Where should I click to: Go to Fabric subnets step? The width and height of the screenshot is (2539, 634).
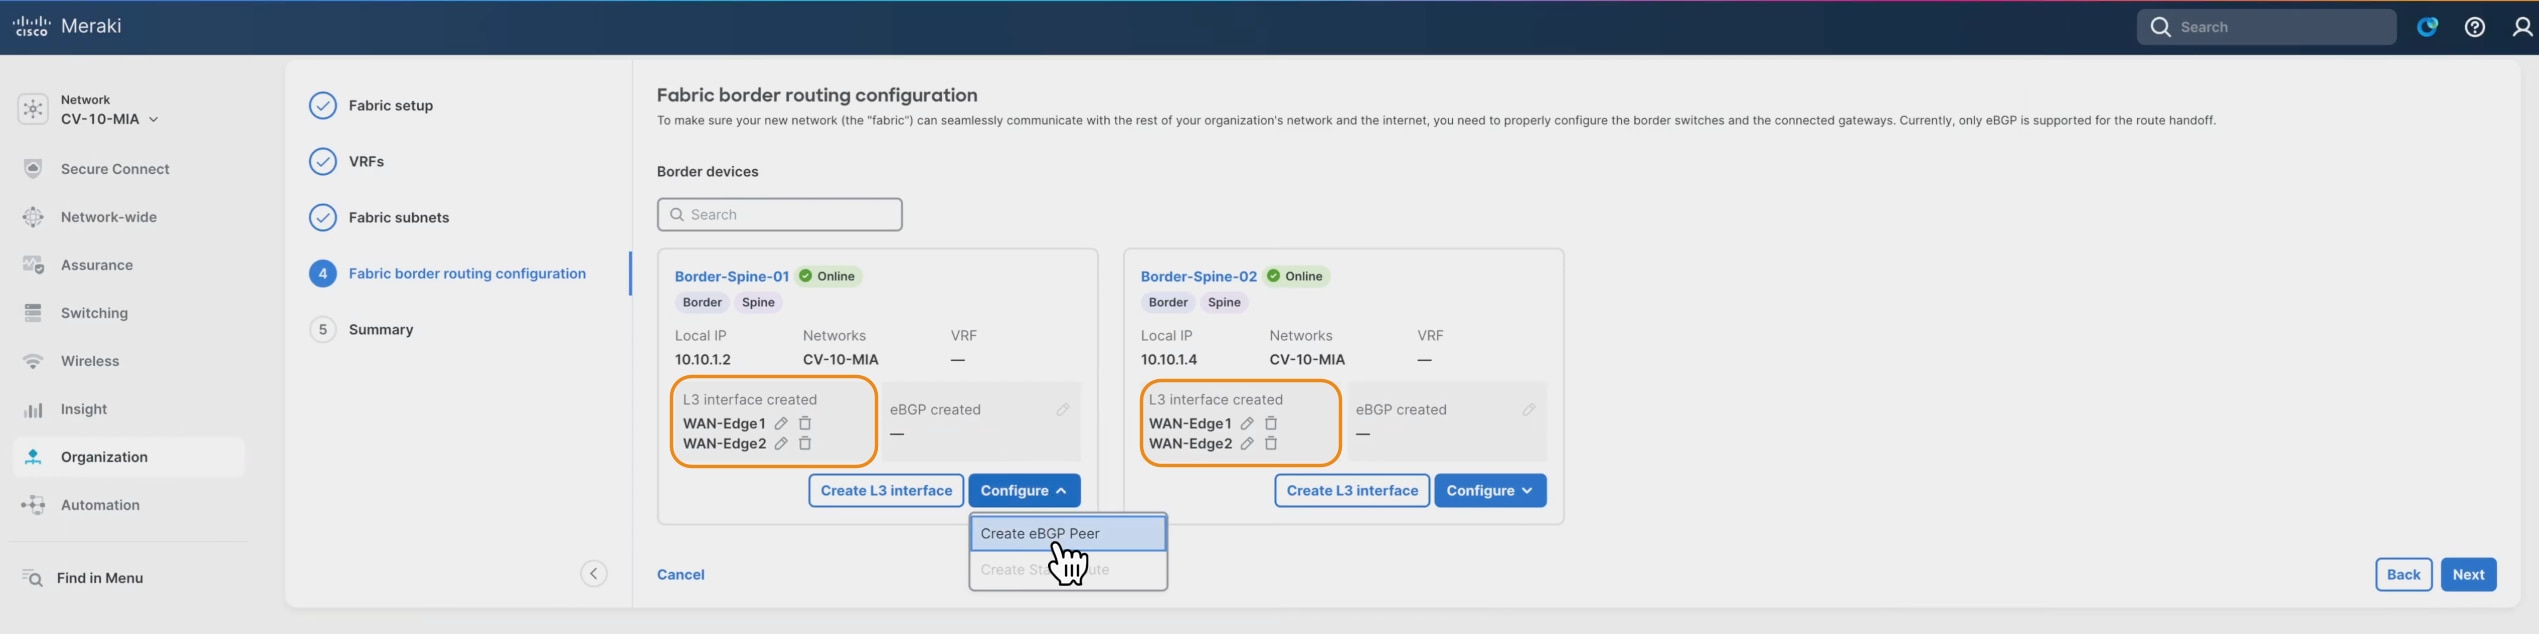tap(399, 217)
